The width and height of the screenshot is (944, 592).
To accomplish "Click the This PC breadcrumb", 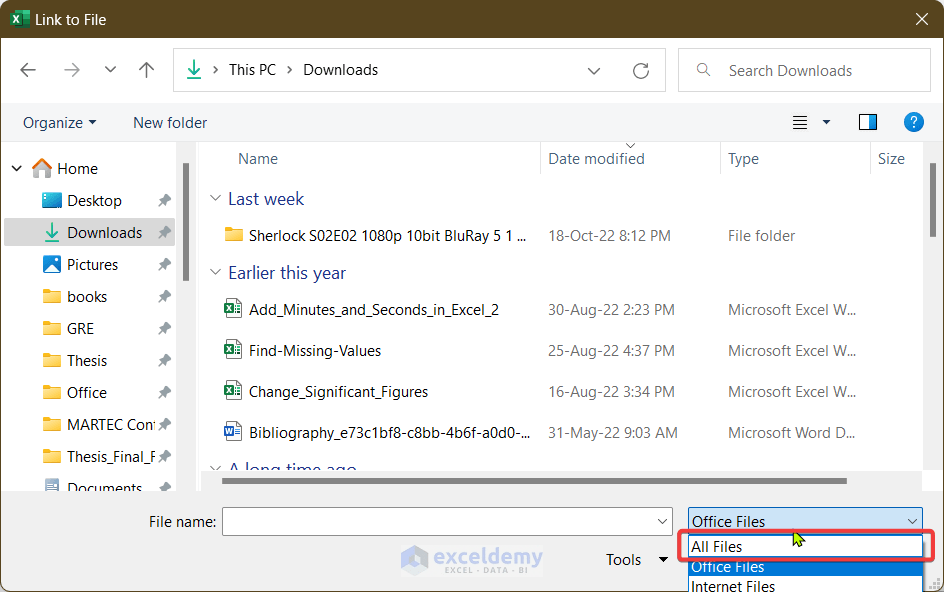I will (253, 70).
